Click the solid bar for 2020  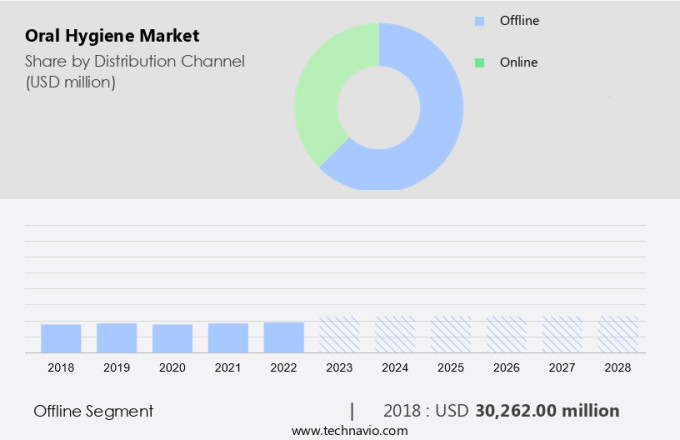(172, 338)
